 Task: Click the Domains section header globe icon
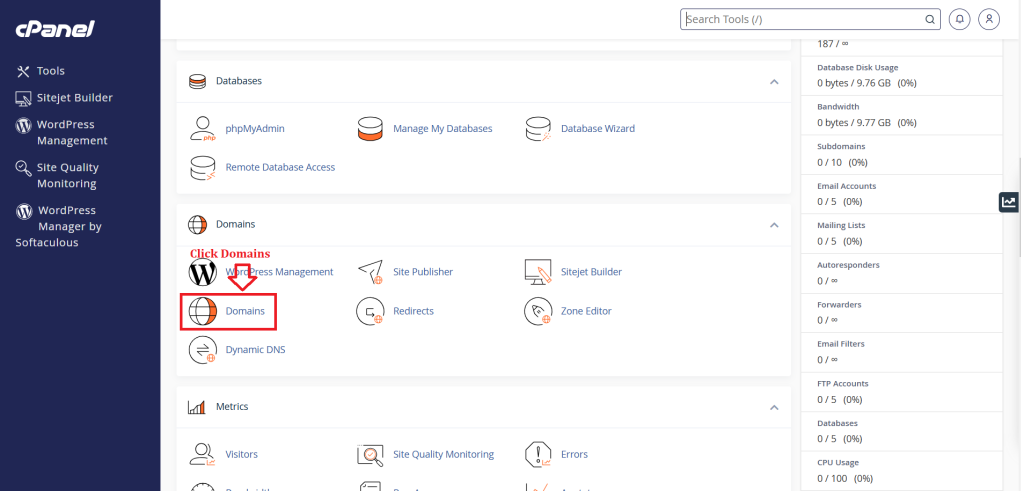click(197, 225)
